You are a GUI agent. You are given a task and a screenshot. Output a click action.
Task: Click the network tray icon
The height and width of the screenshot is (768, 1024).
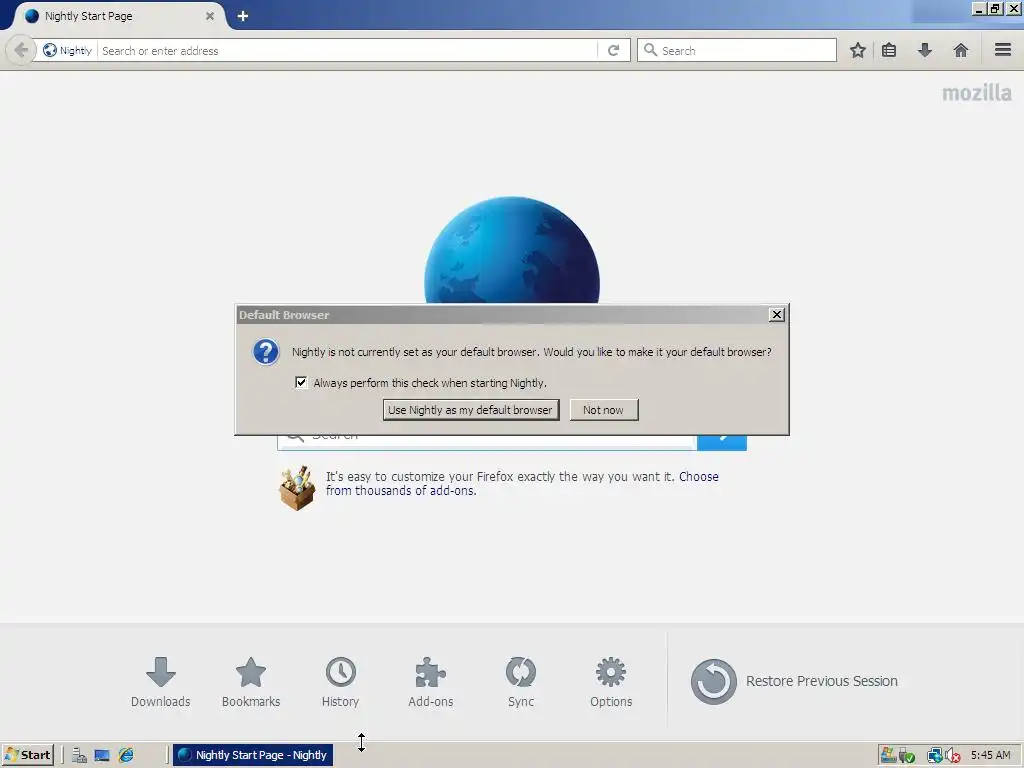pos(934,756)
